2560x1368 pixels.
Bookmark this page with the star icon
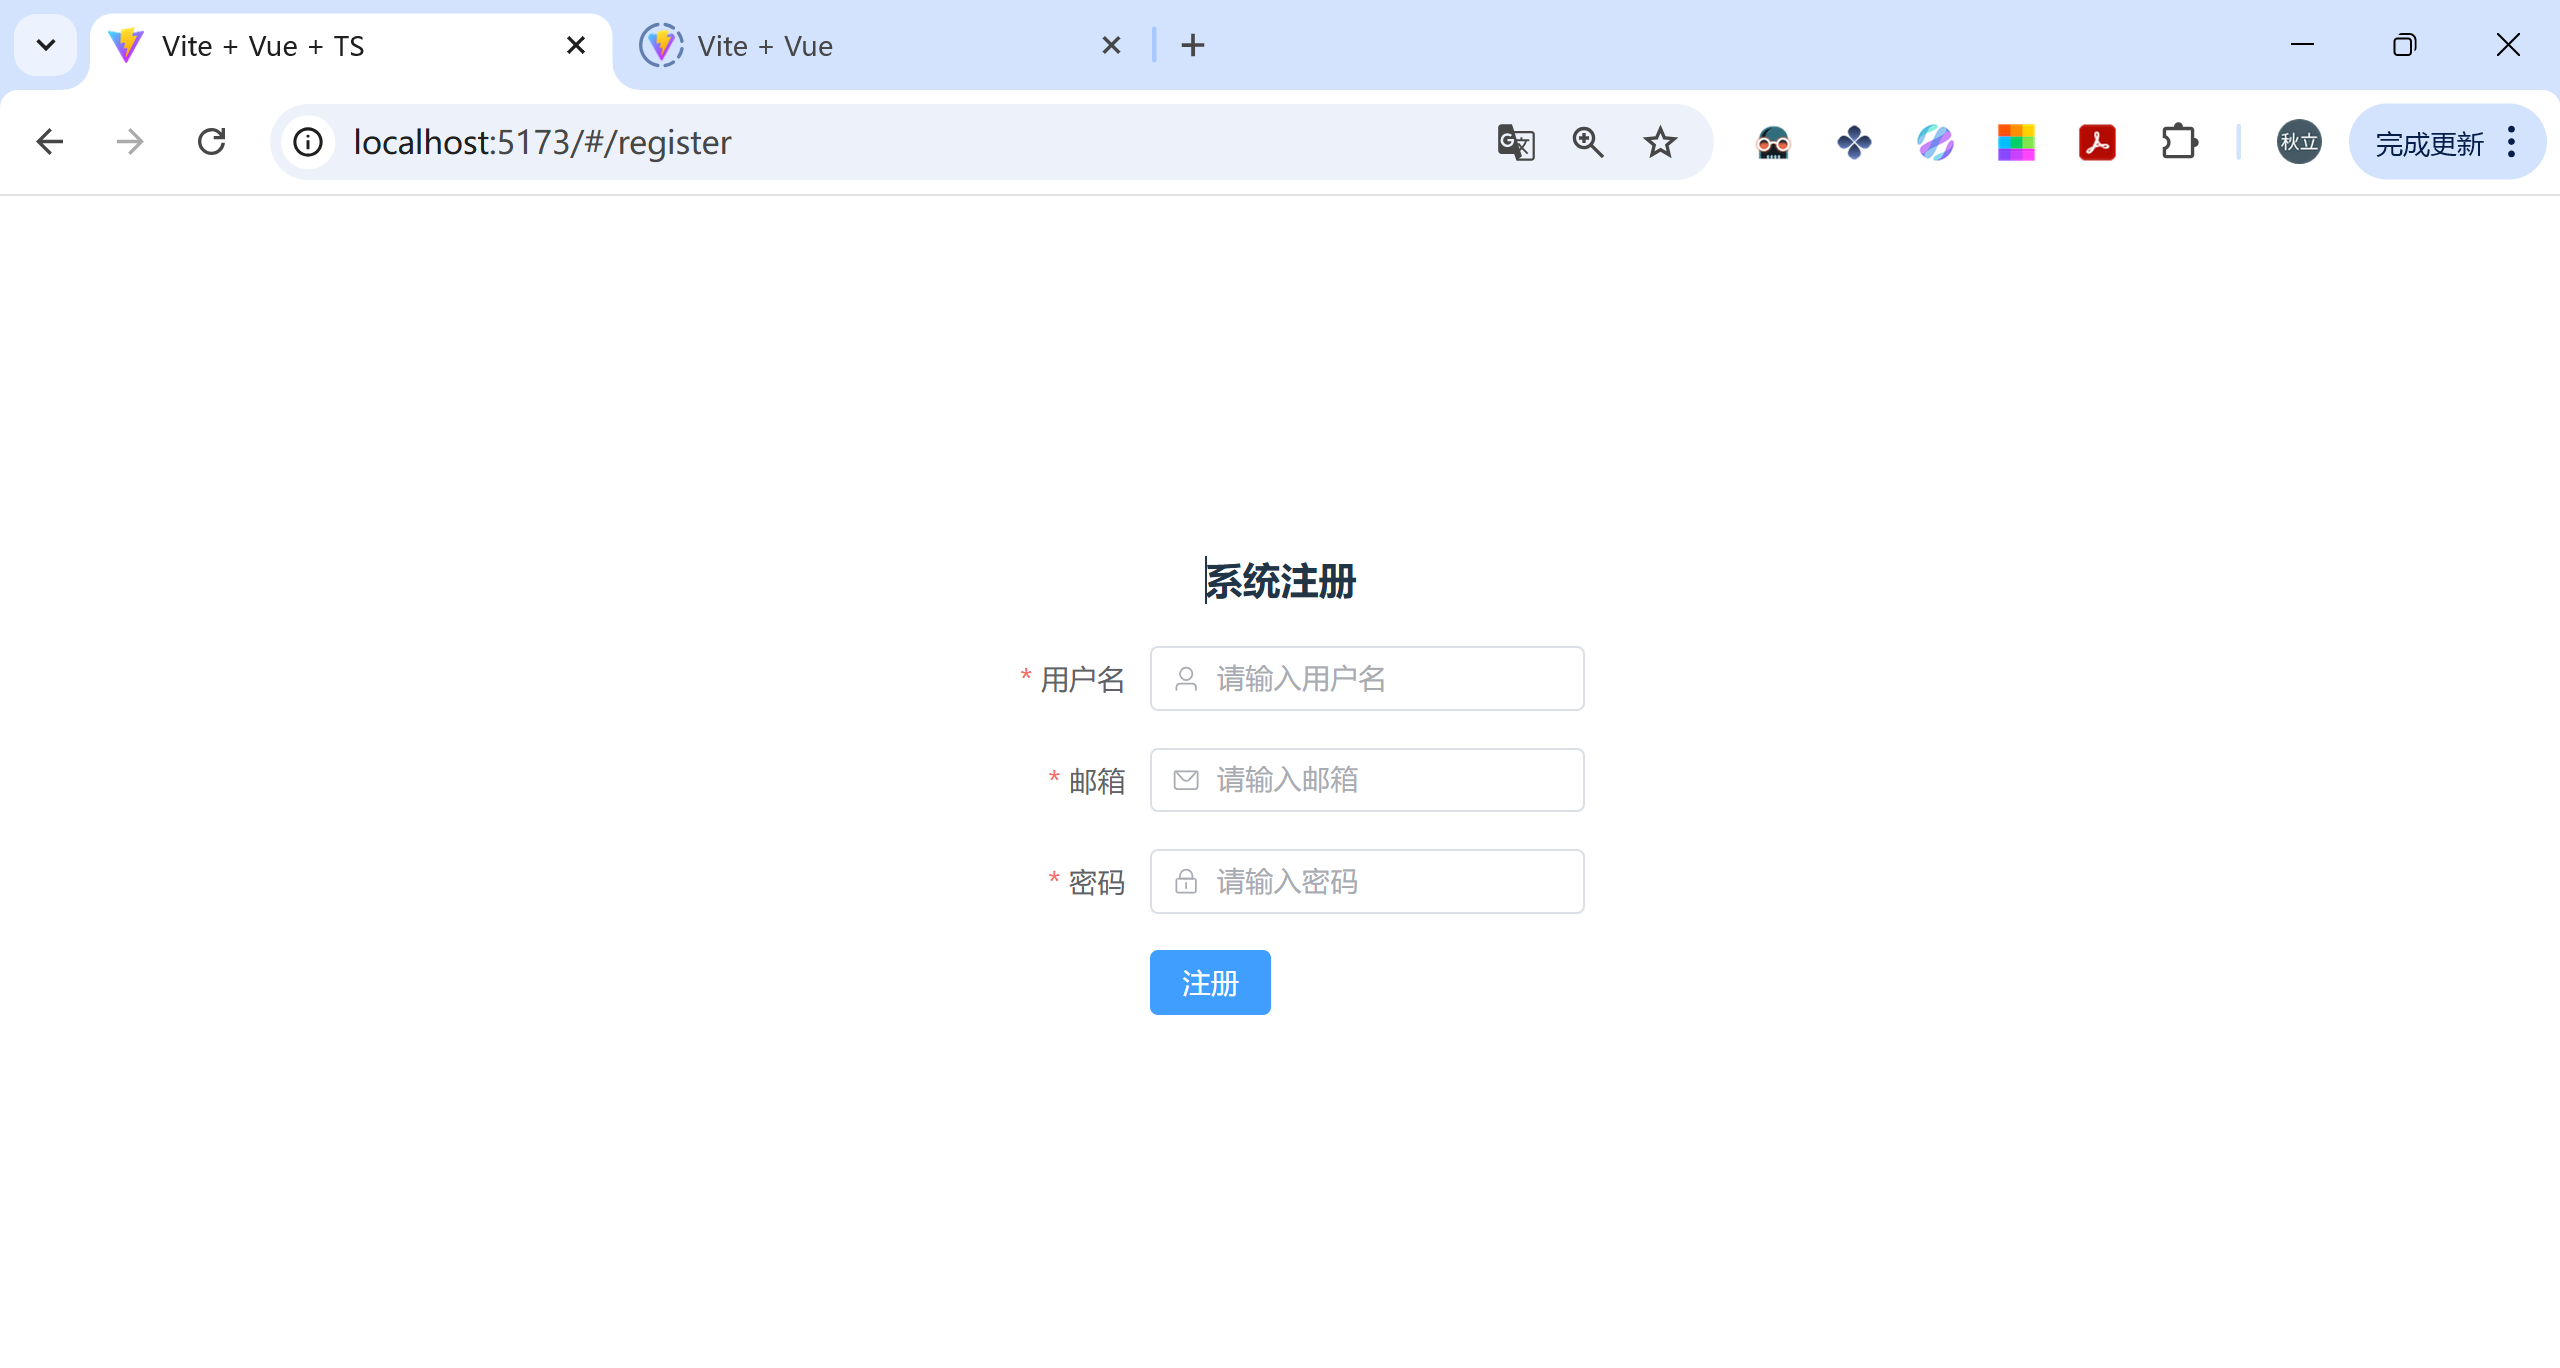1660,143
